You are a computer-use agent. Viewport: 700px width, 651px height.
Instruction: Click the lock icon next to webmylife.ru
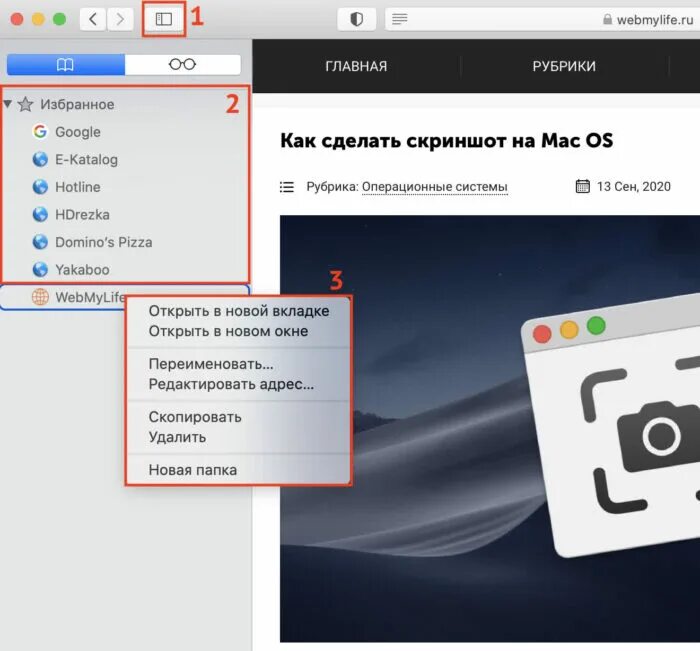(x=607, y=19)
